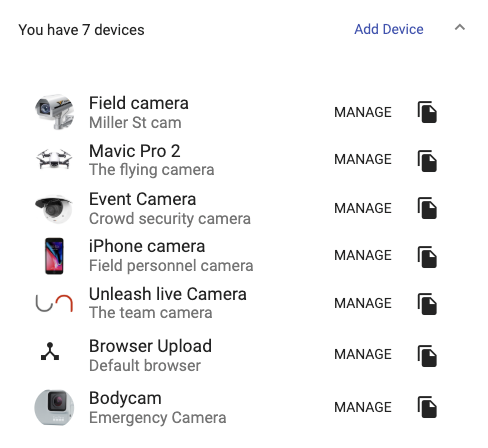This screenshot has height=448, width=488.
Task: Select the Mavic Pro 2 name
Action: (135, 151)
